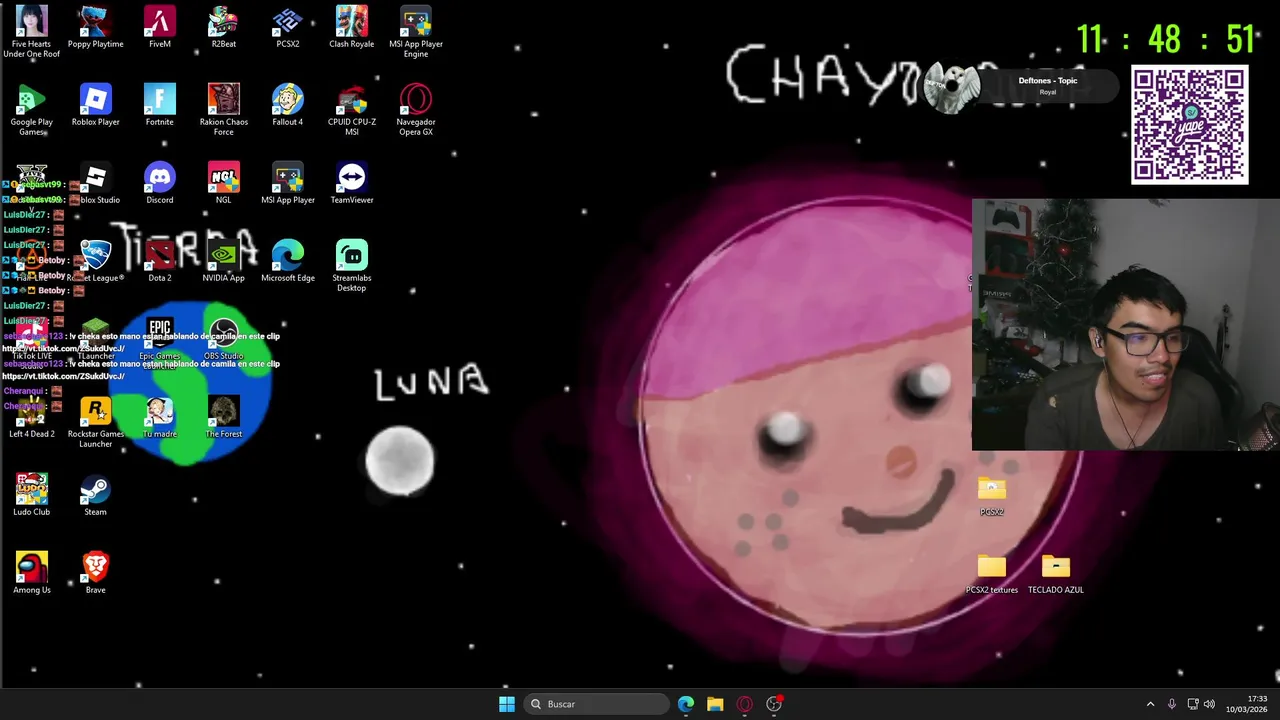Select the TECLADO AZUL folder
1280x720 pixels.
pyautogui.click(x=1056, y=573)
